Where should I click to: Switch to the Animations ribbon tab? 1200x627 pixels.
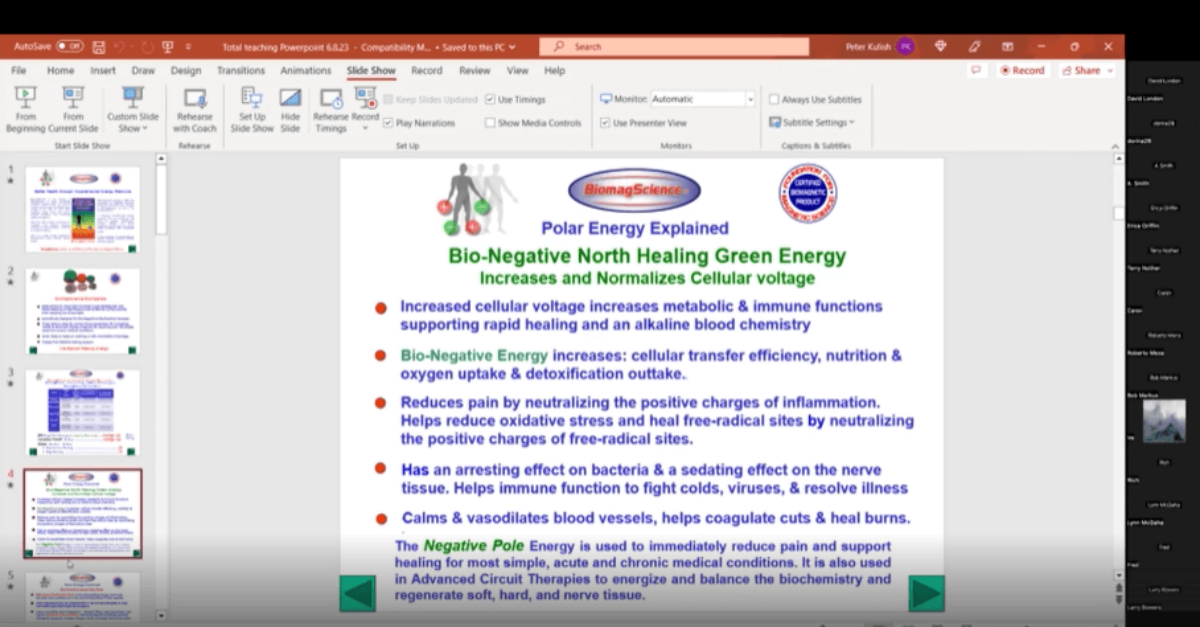tap(305, 70)
